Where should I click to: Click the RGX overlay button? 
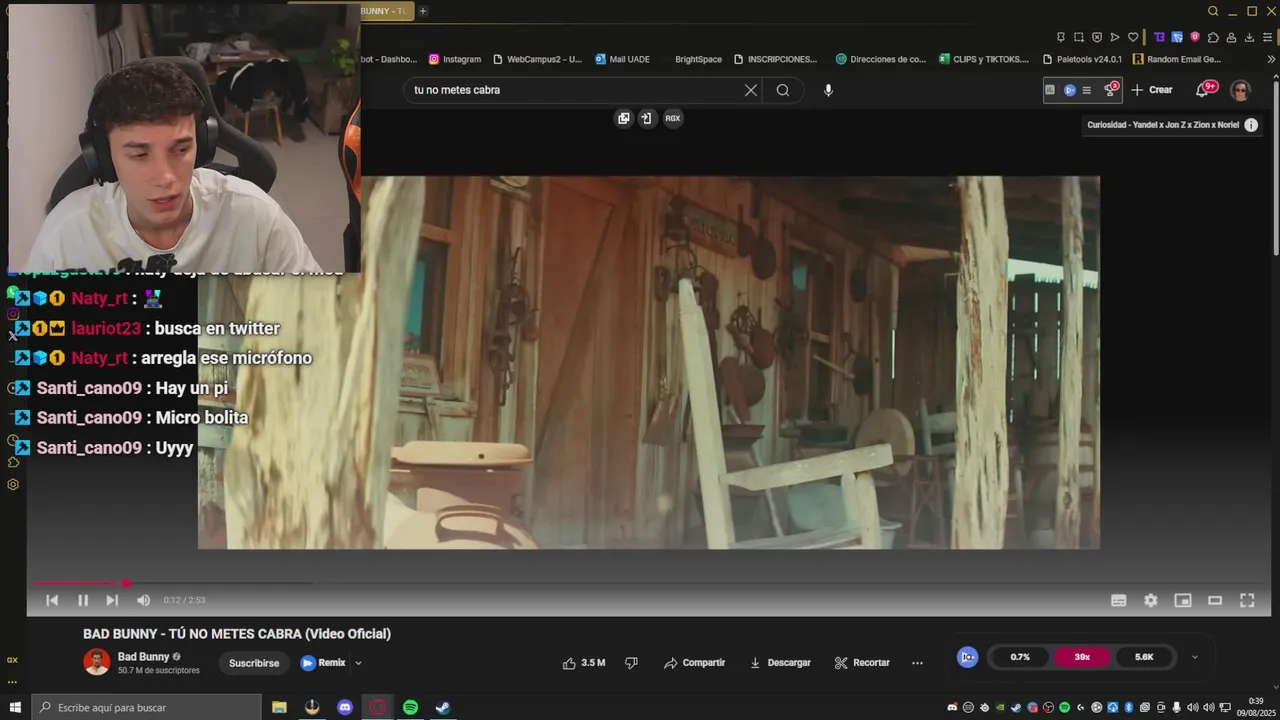pyautogui.click(x=673, y=118)
